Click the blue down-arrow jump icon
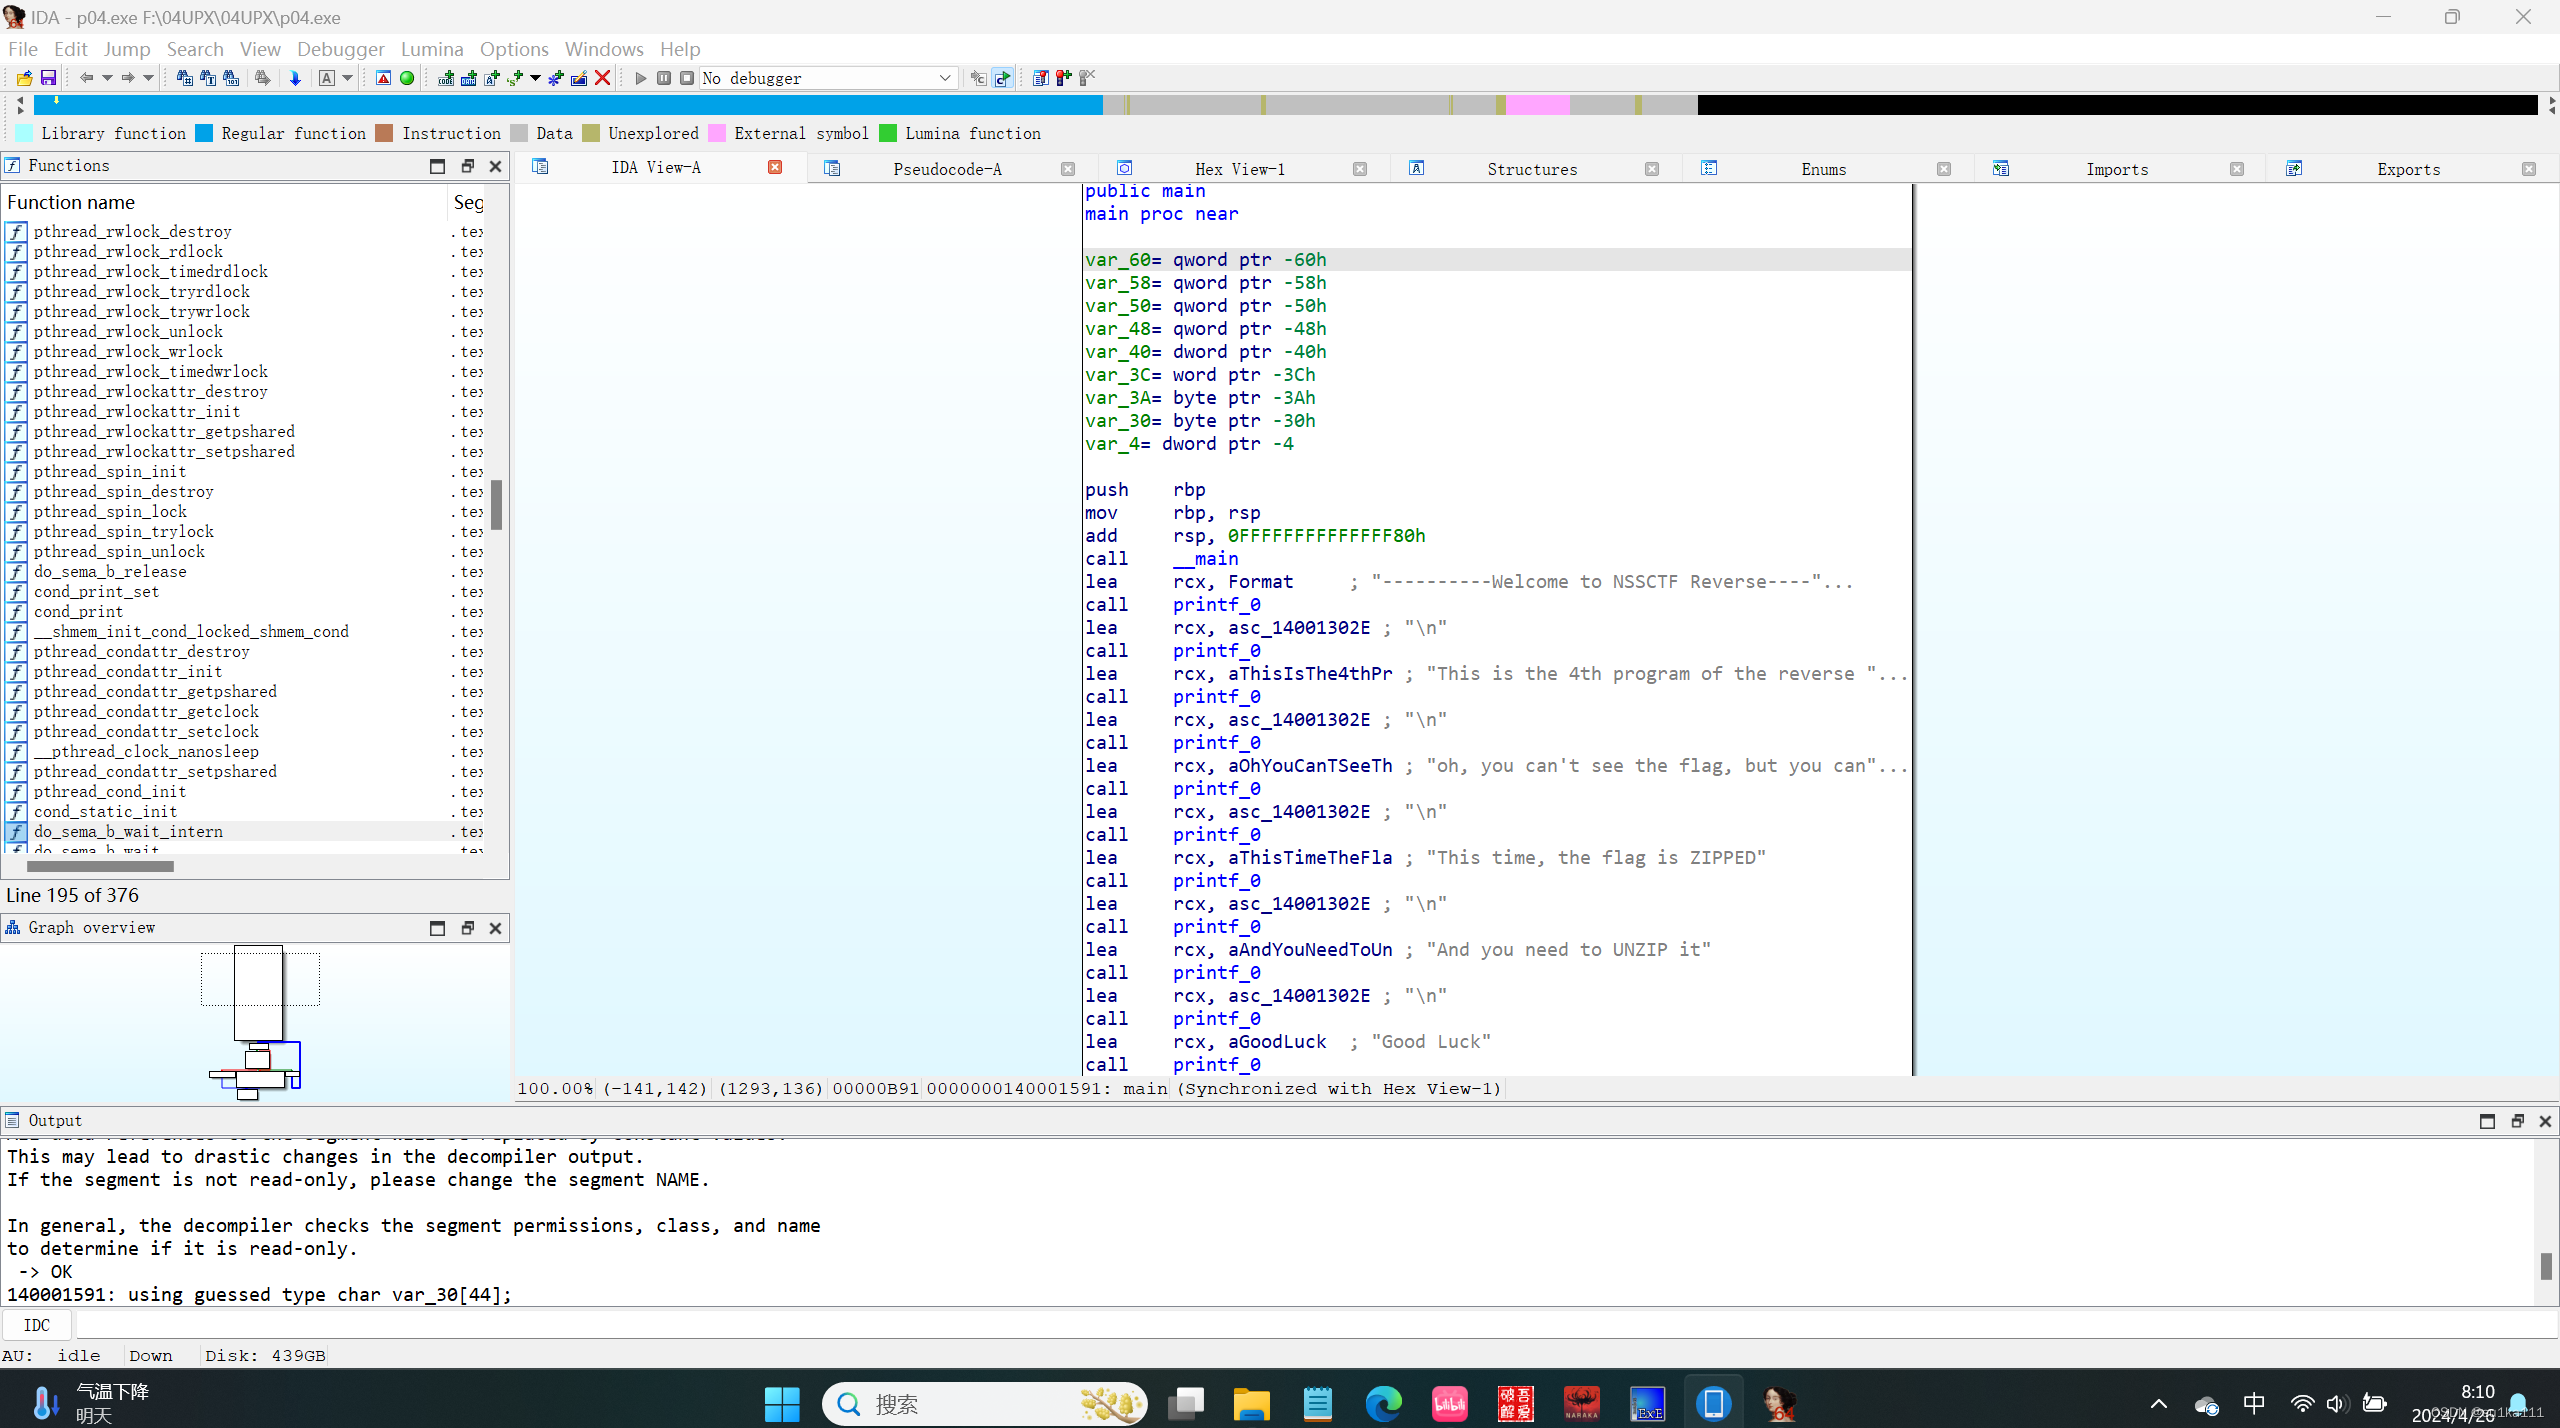The width and height of the screenshot is (2560, 1428). [x=295, y=78]
